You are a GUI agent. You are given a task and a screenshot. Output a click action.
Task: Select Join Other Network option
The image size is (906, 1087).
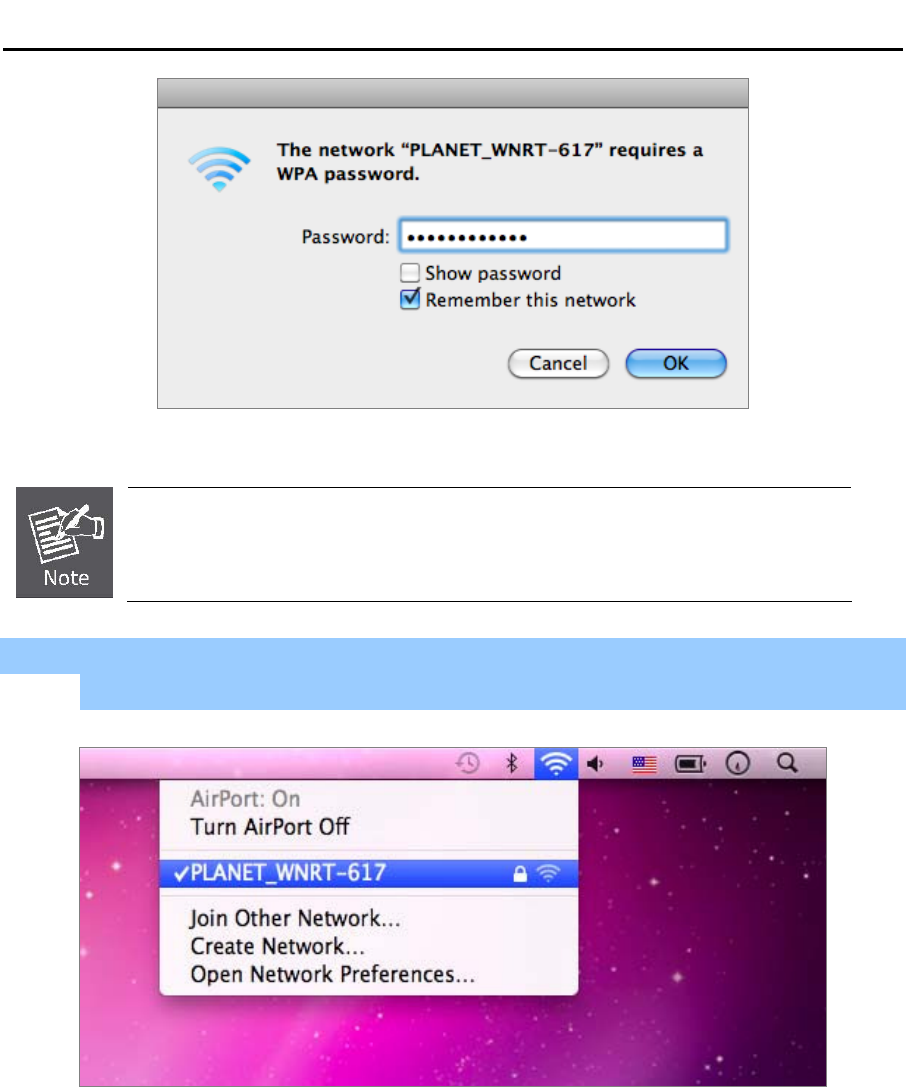295,919
